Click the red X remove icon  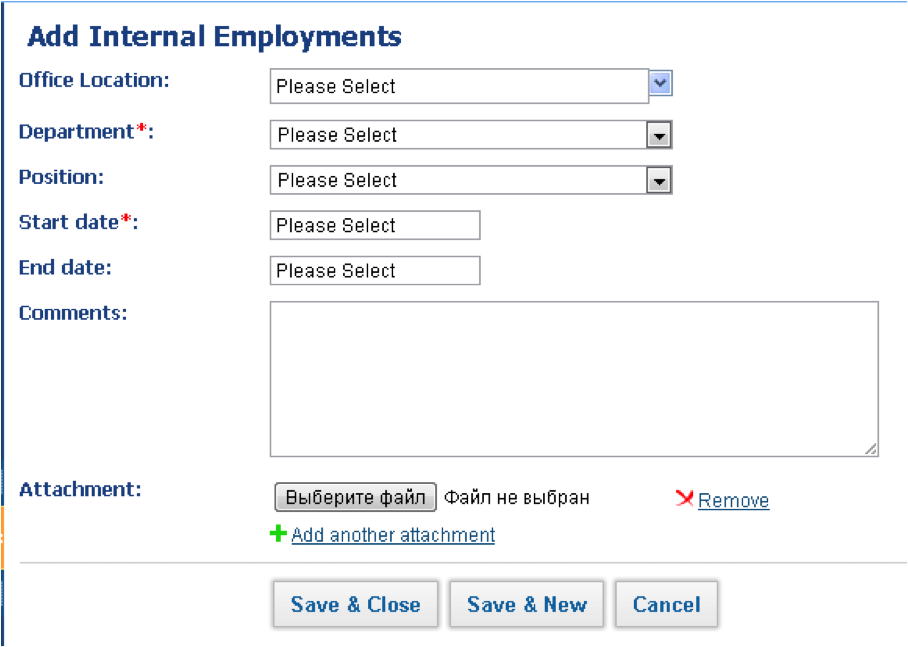coord(684,498)
